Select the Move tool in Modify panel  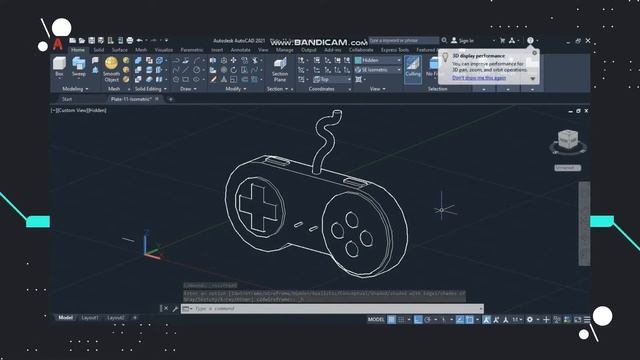pos(233,60)
